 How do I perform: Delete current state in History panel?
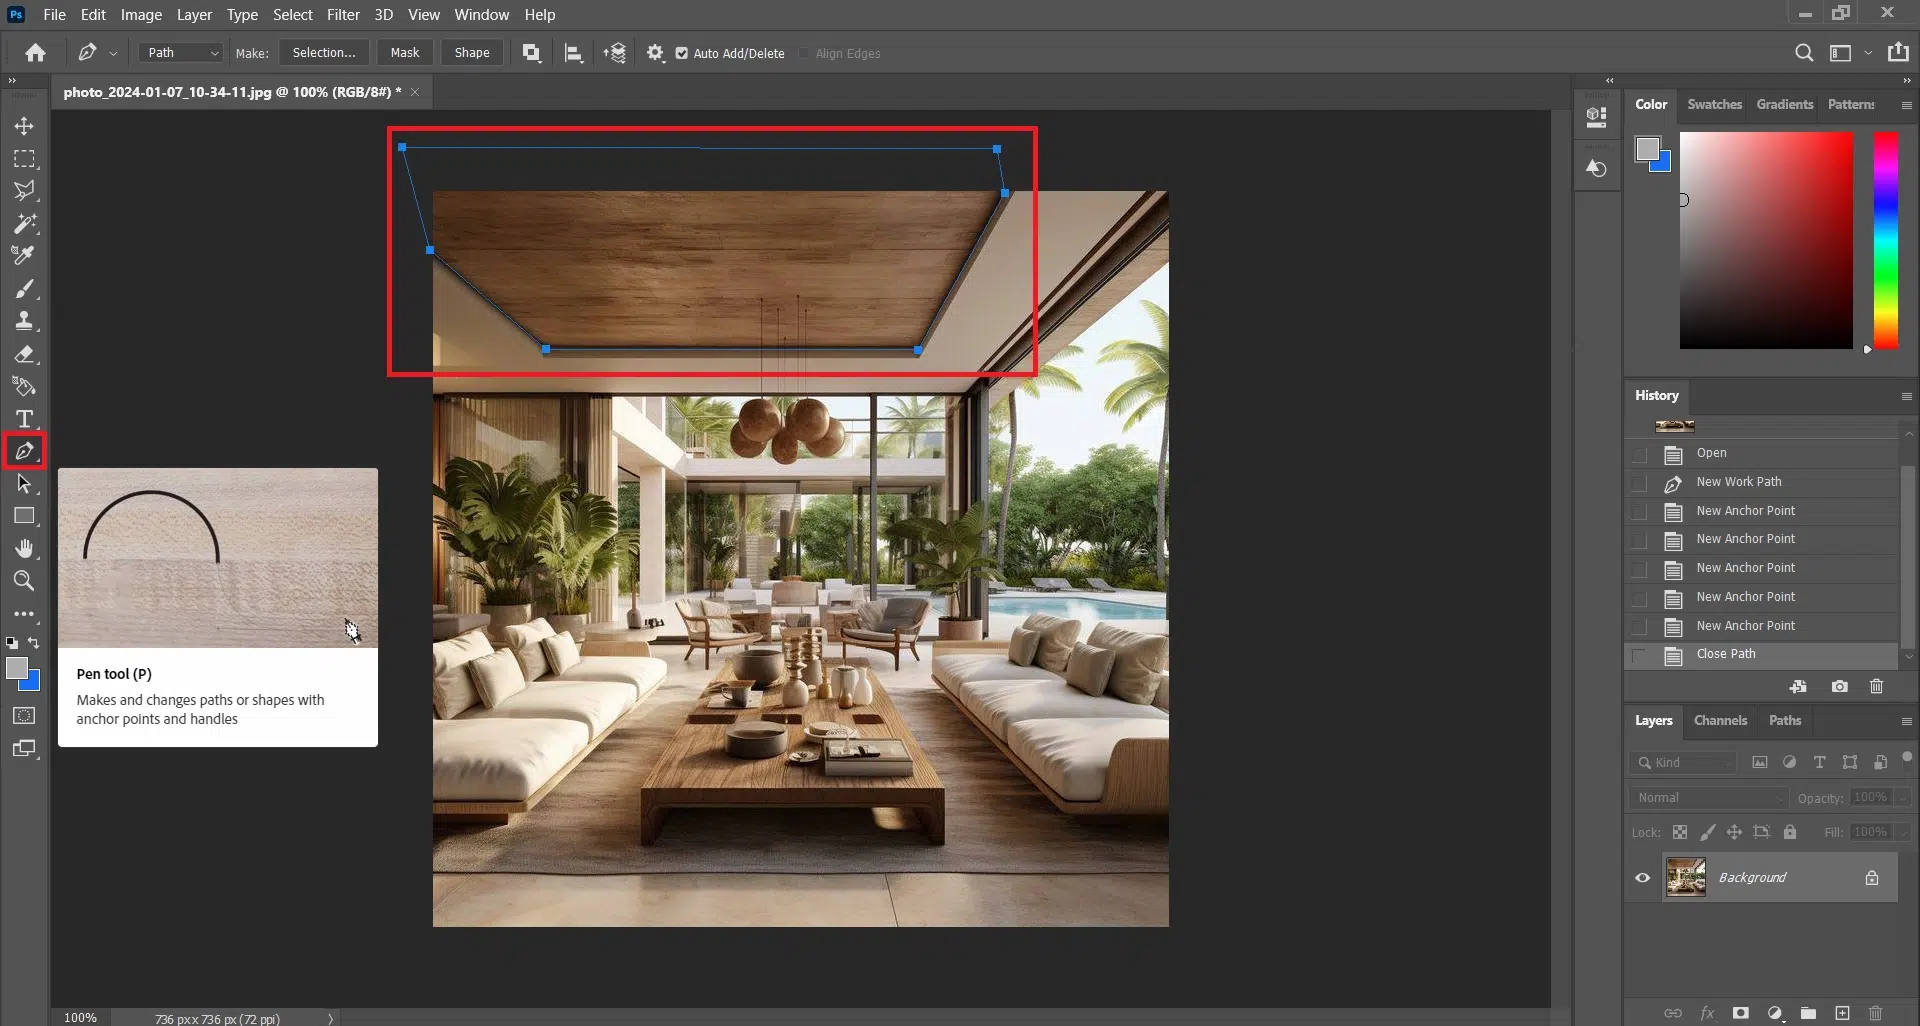[1876, 687]
